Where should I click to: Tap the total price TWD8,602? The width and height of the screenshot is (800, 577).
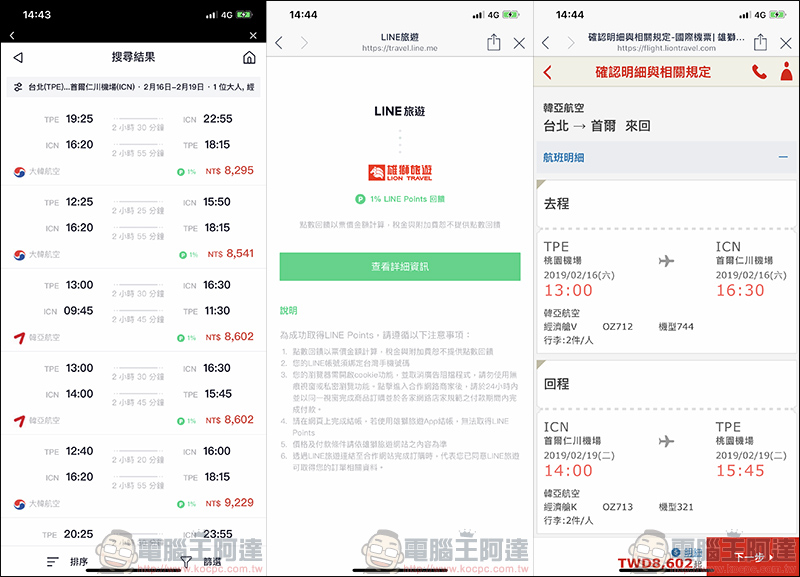point(655,563)
